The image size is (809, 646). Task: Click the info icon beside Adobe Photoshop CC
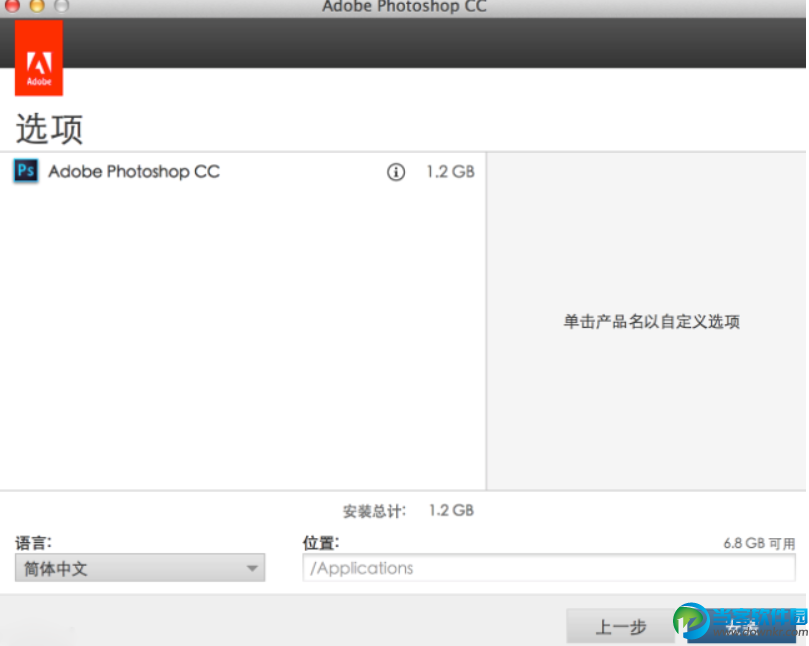coord(396,172)
